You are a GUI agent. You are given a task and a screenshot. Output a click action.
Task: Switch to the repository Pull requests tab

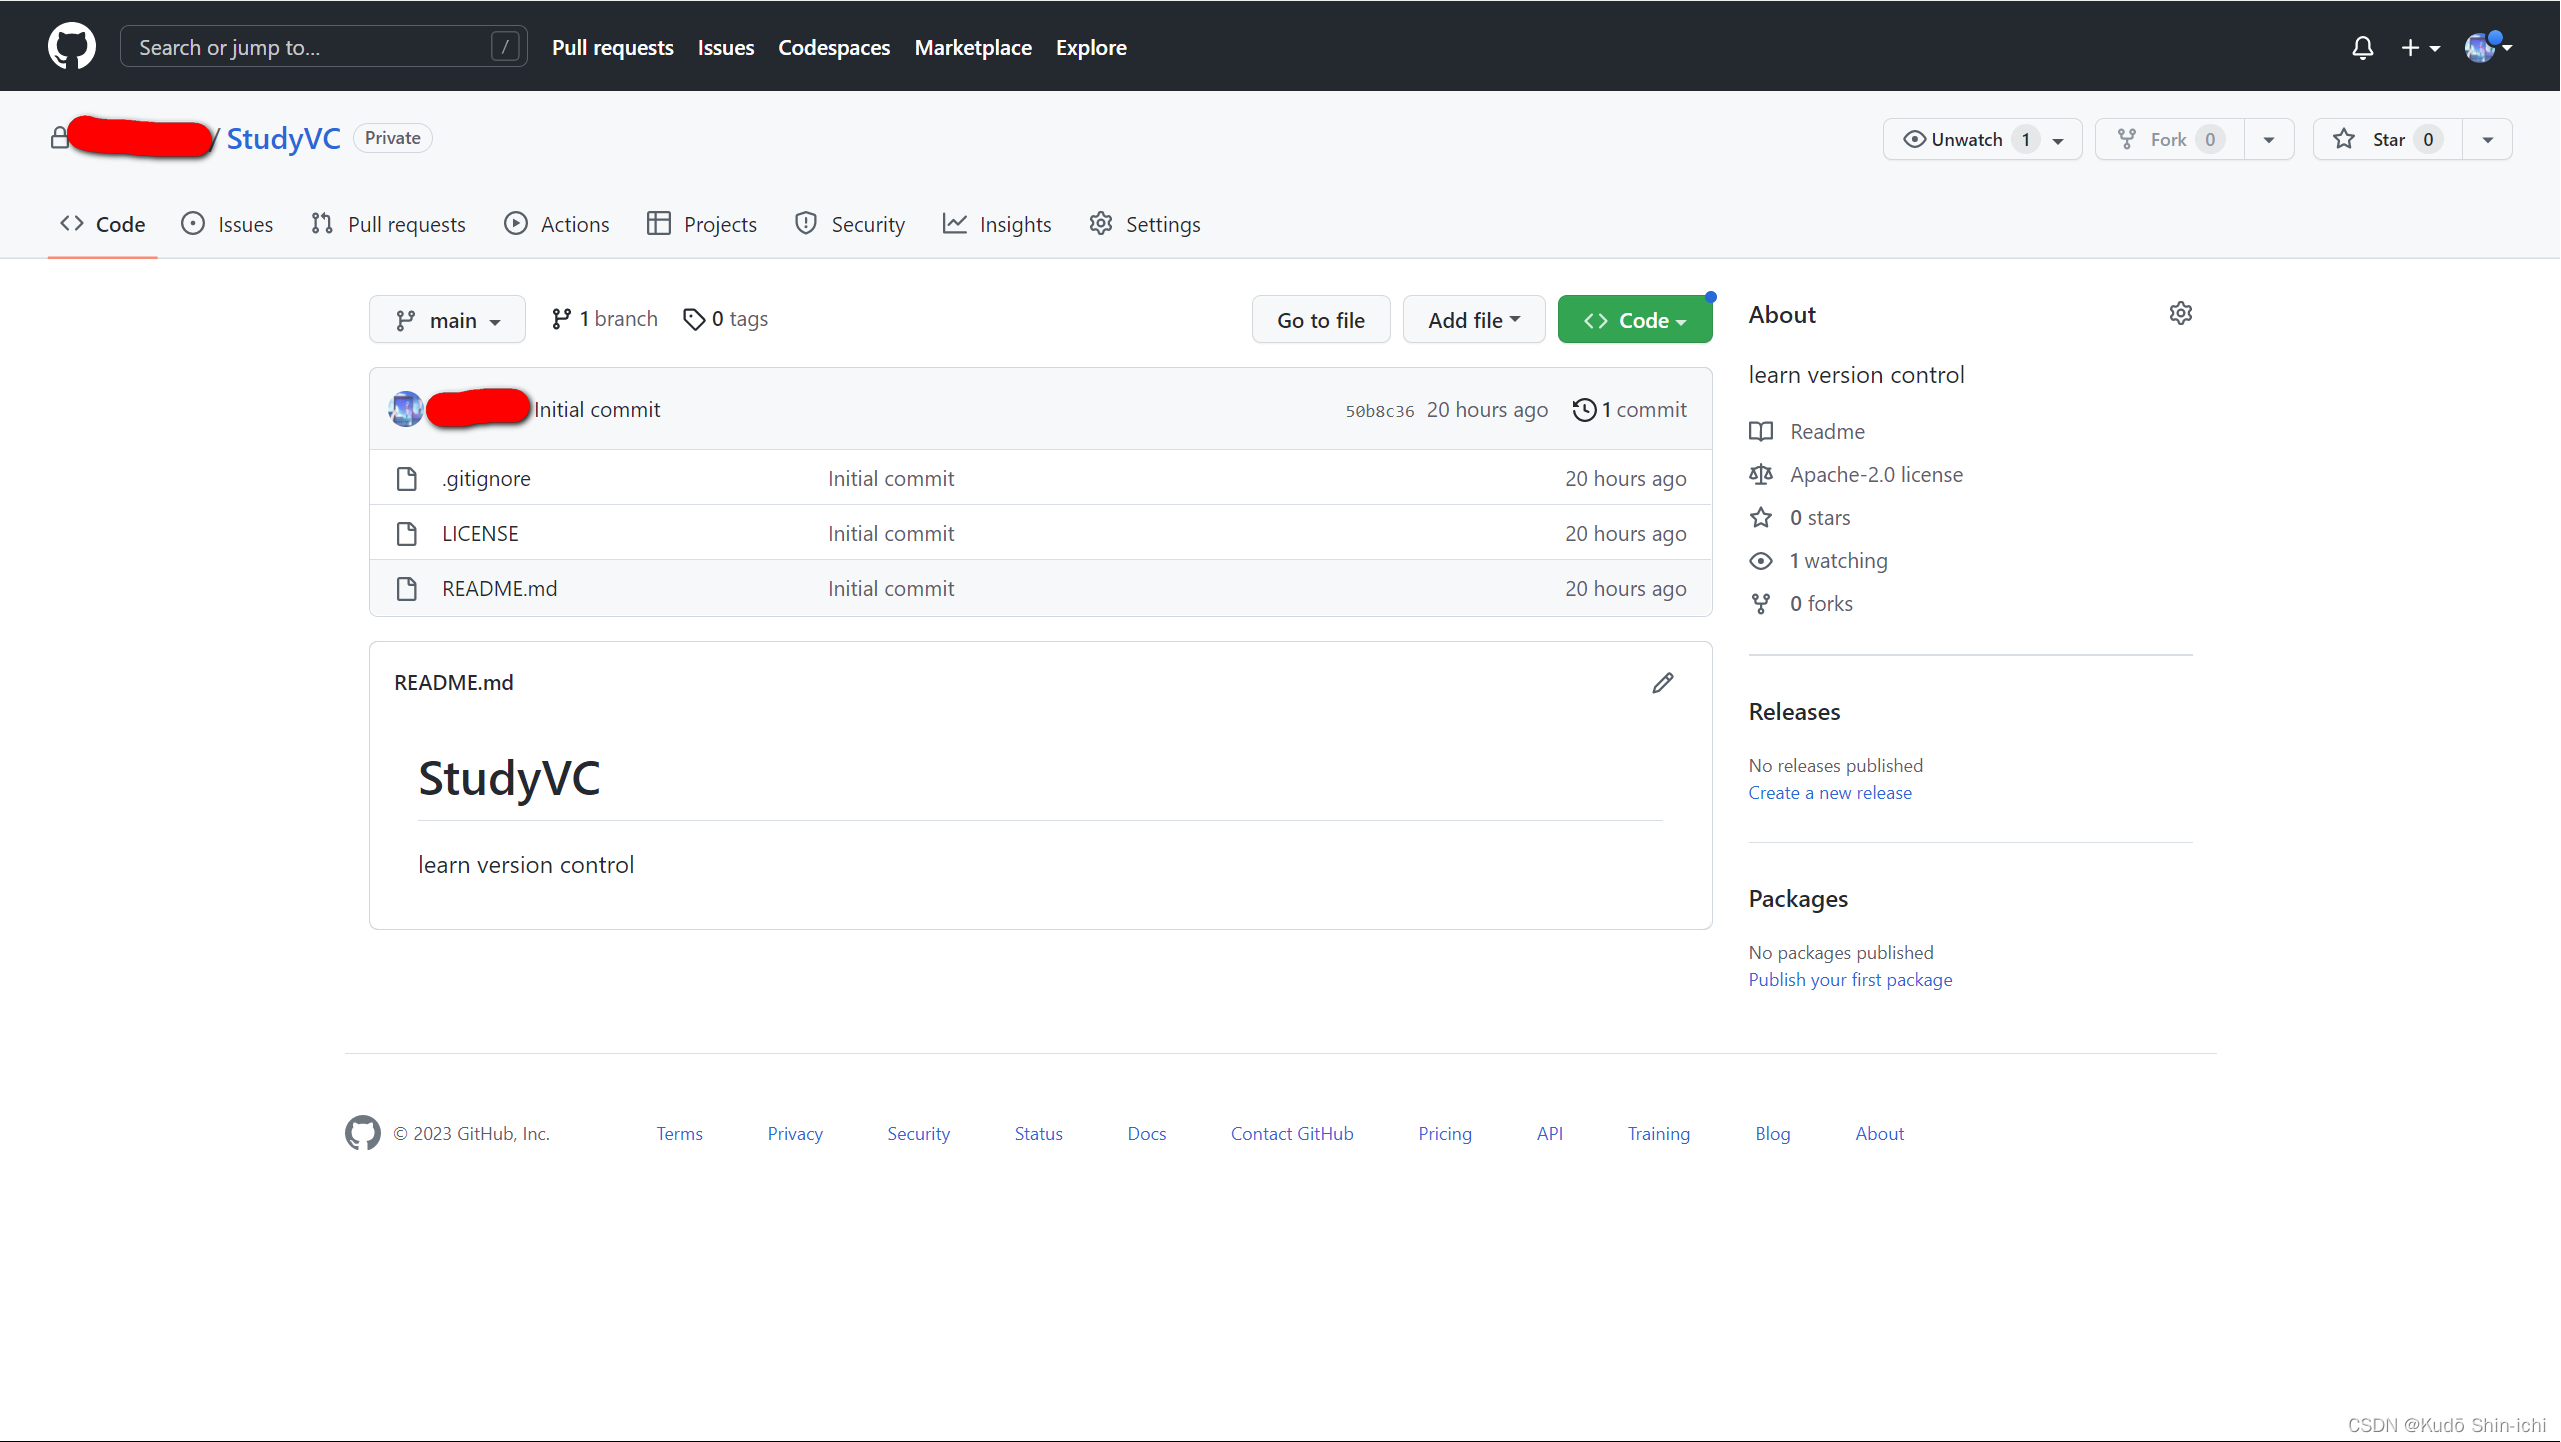[388, 224]
